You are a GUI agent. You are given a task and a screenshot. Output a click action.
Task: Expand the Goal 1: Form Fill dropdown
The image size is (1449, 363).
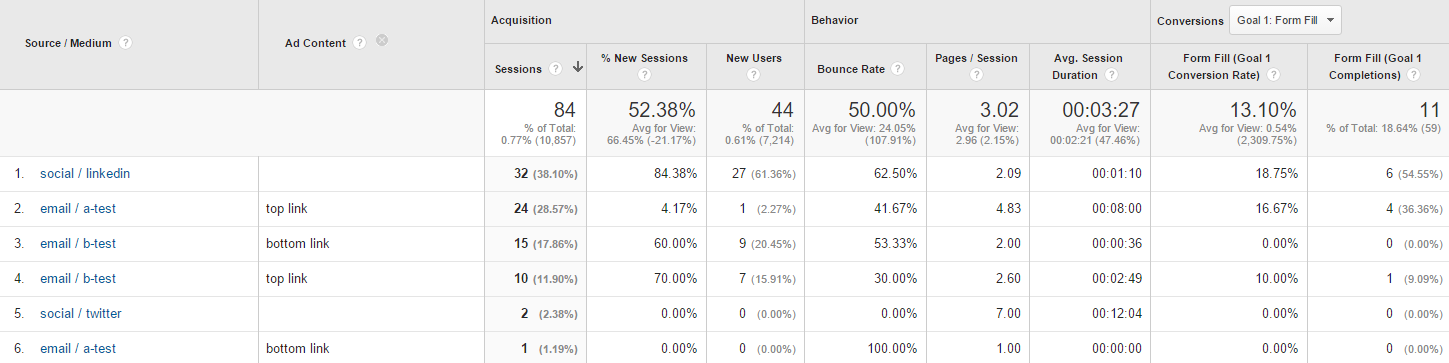pos(1285,20)
